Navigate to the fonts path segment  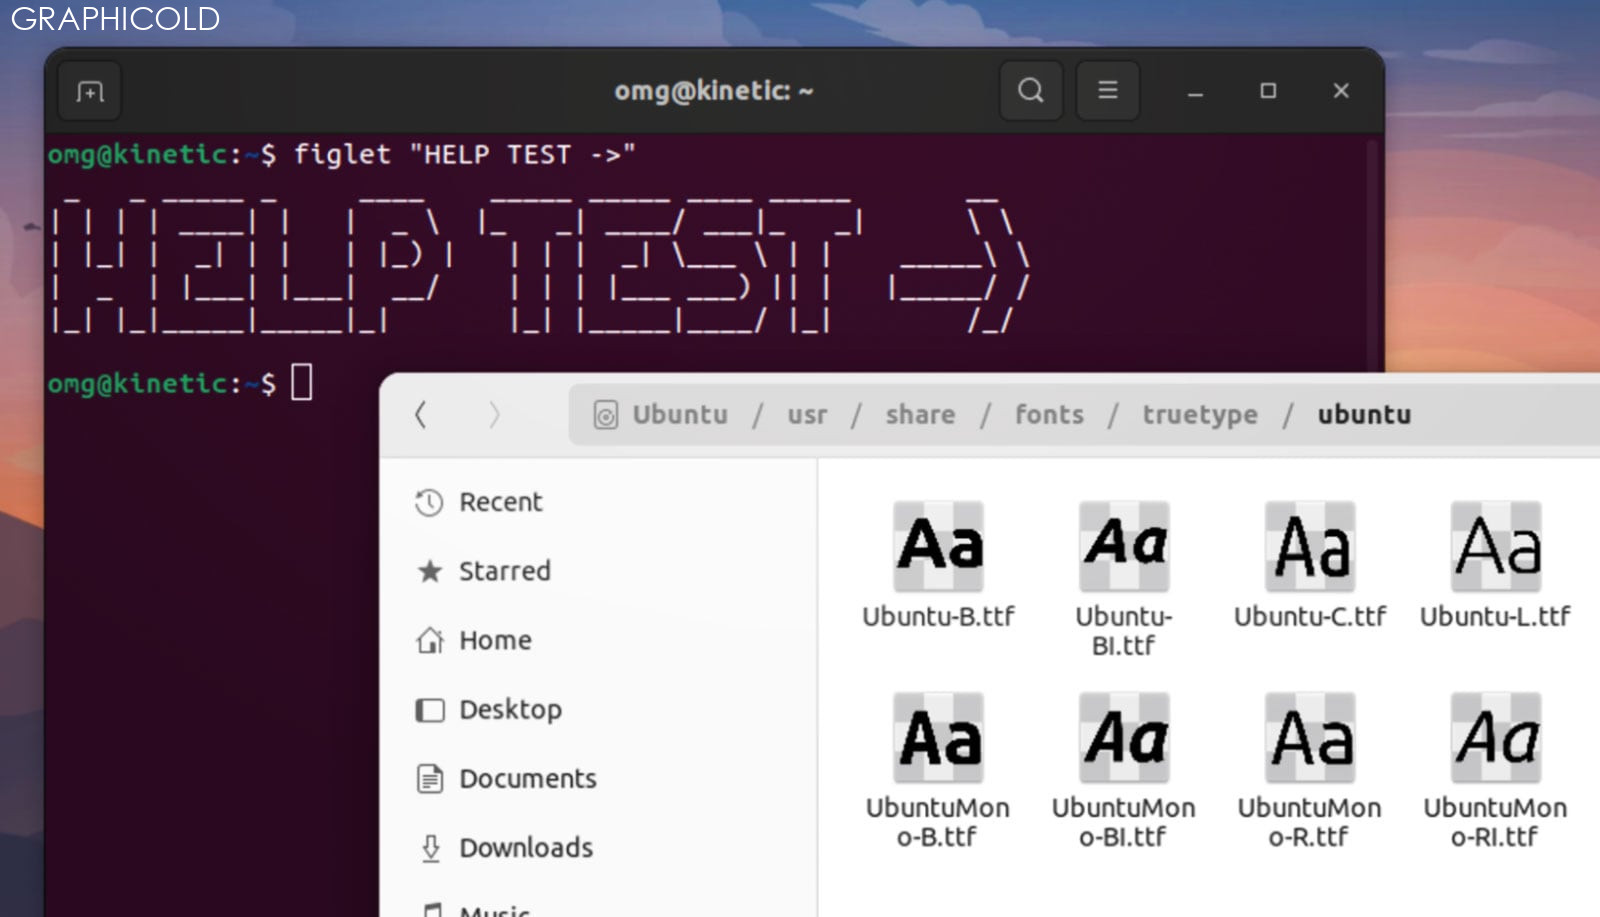point(1049,415)
